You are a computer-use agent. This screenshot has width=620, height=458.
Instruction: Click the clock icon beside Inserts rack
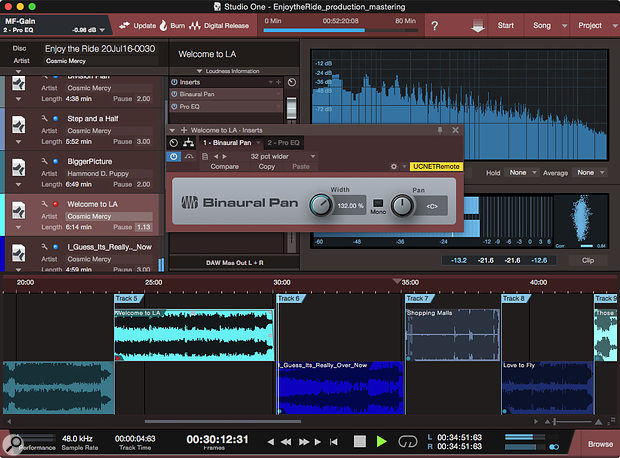[291, 82]
